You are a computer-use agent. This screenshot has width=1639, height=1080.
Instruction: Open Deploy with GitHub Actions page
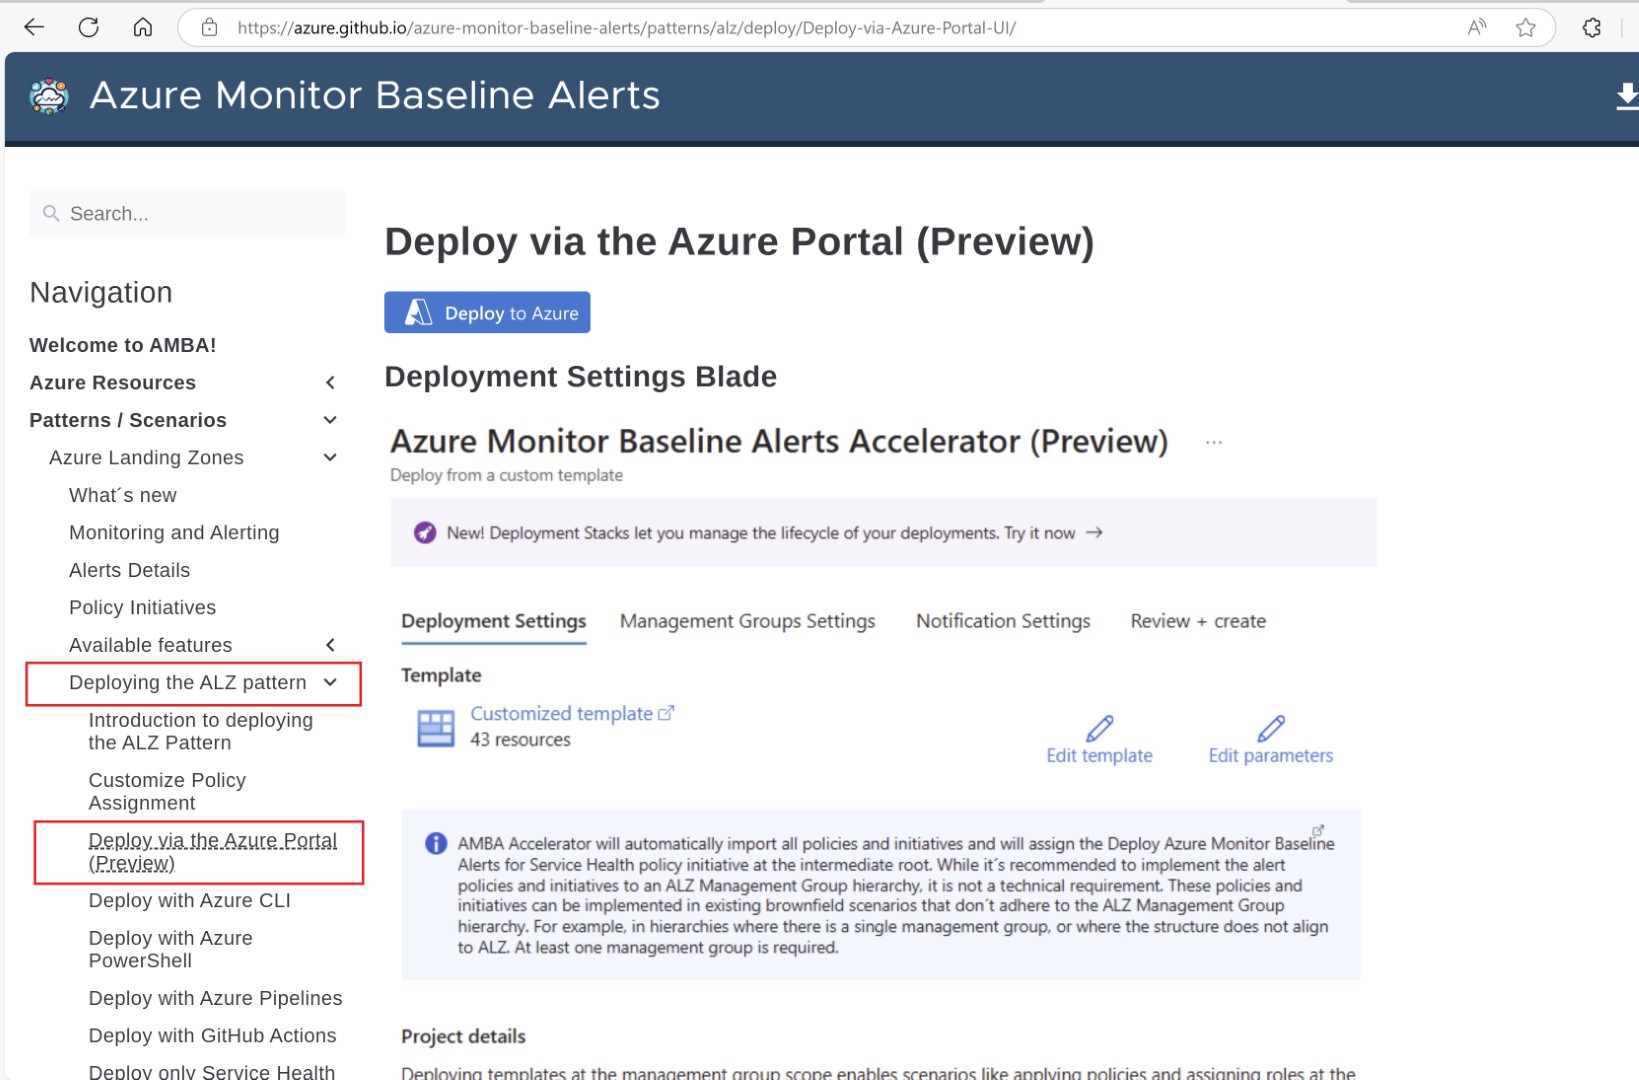212,1035
